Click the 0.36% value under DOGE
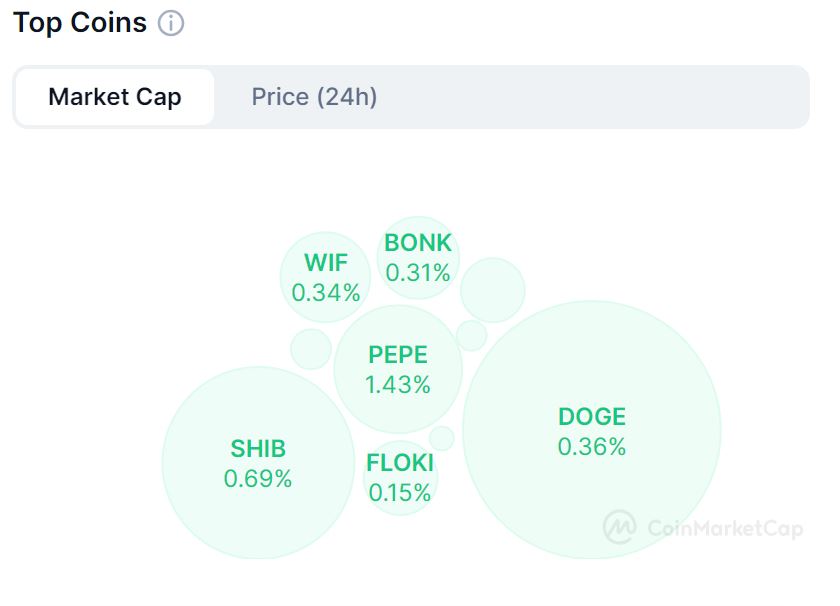This screenshot has width=840, height=606. [592, 447]
